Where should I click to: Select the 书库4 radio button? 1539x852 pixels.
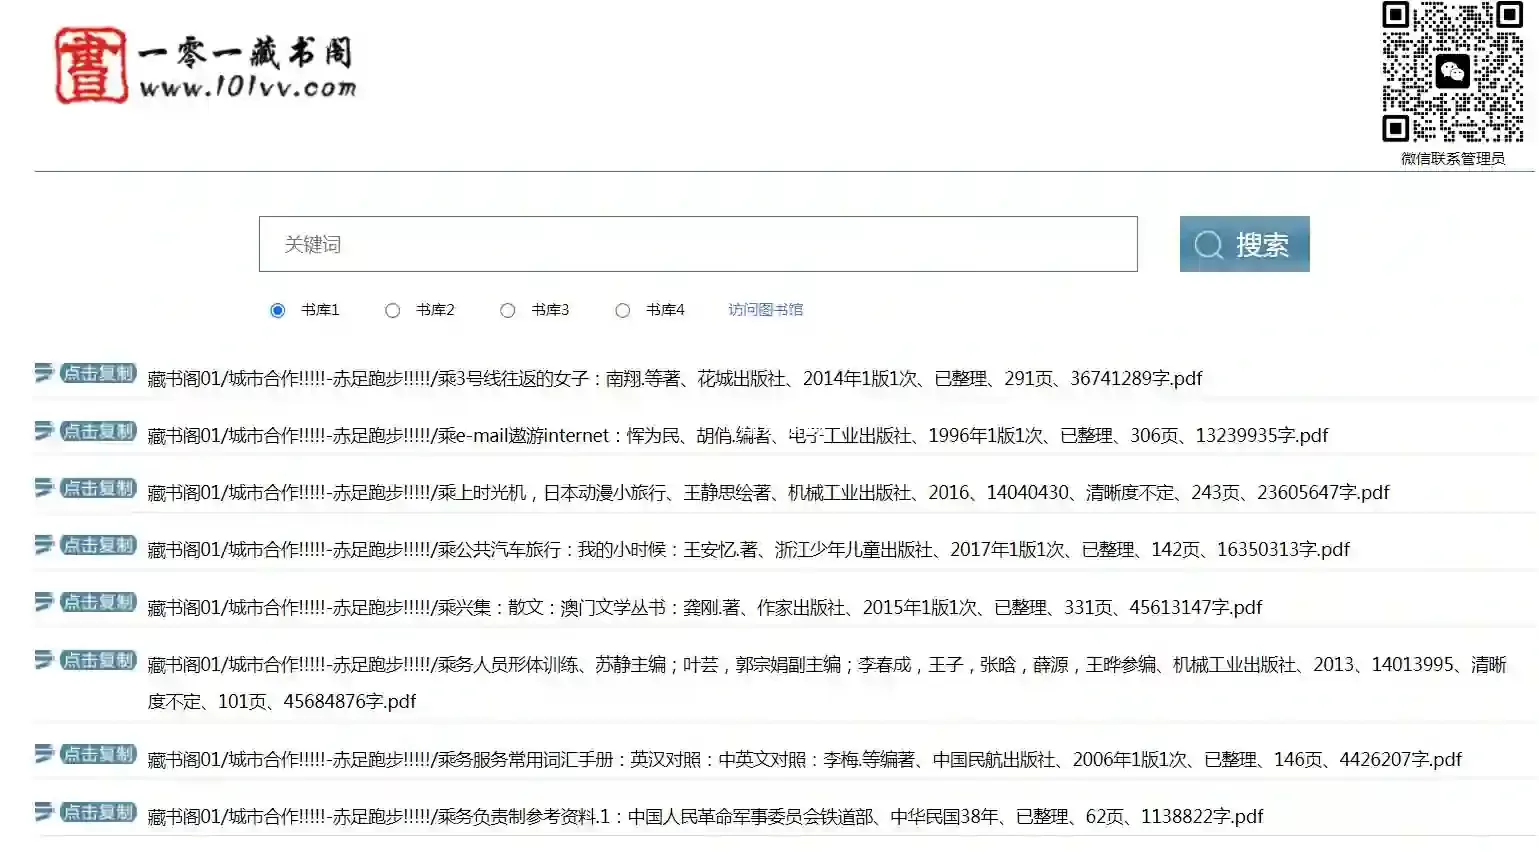click(x=623, y=311)
